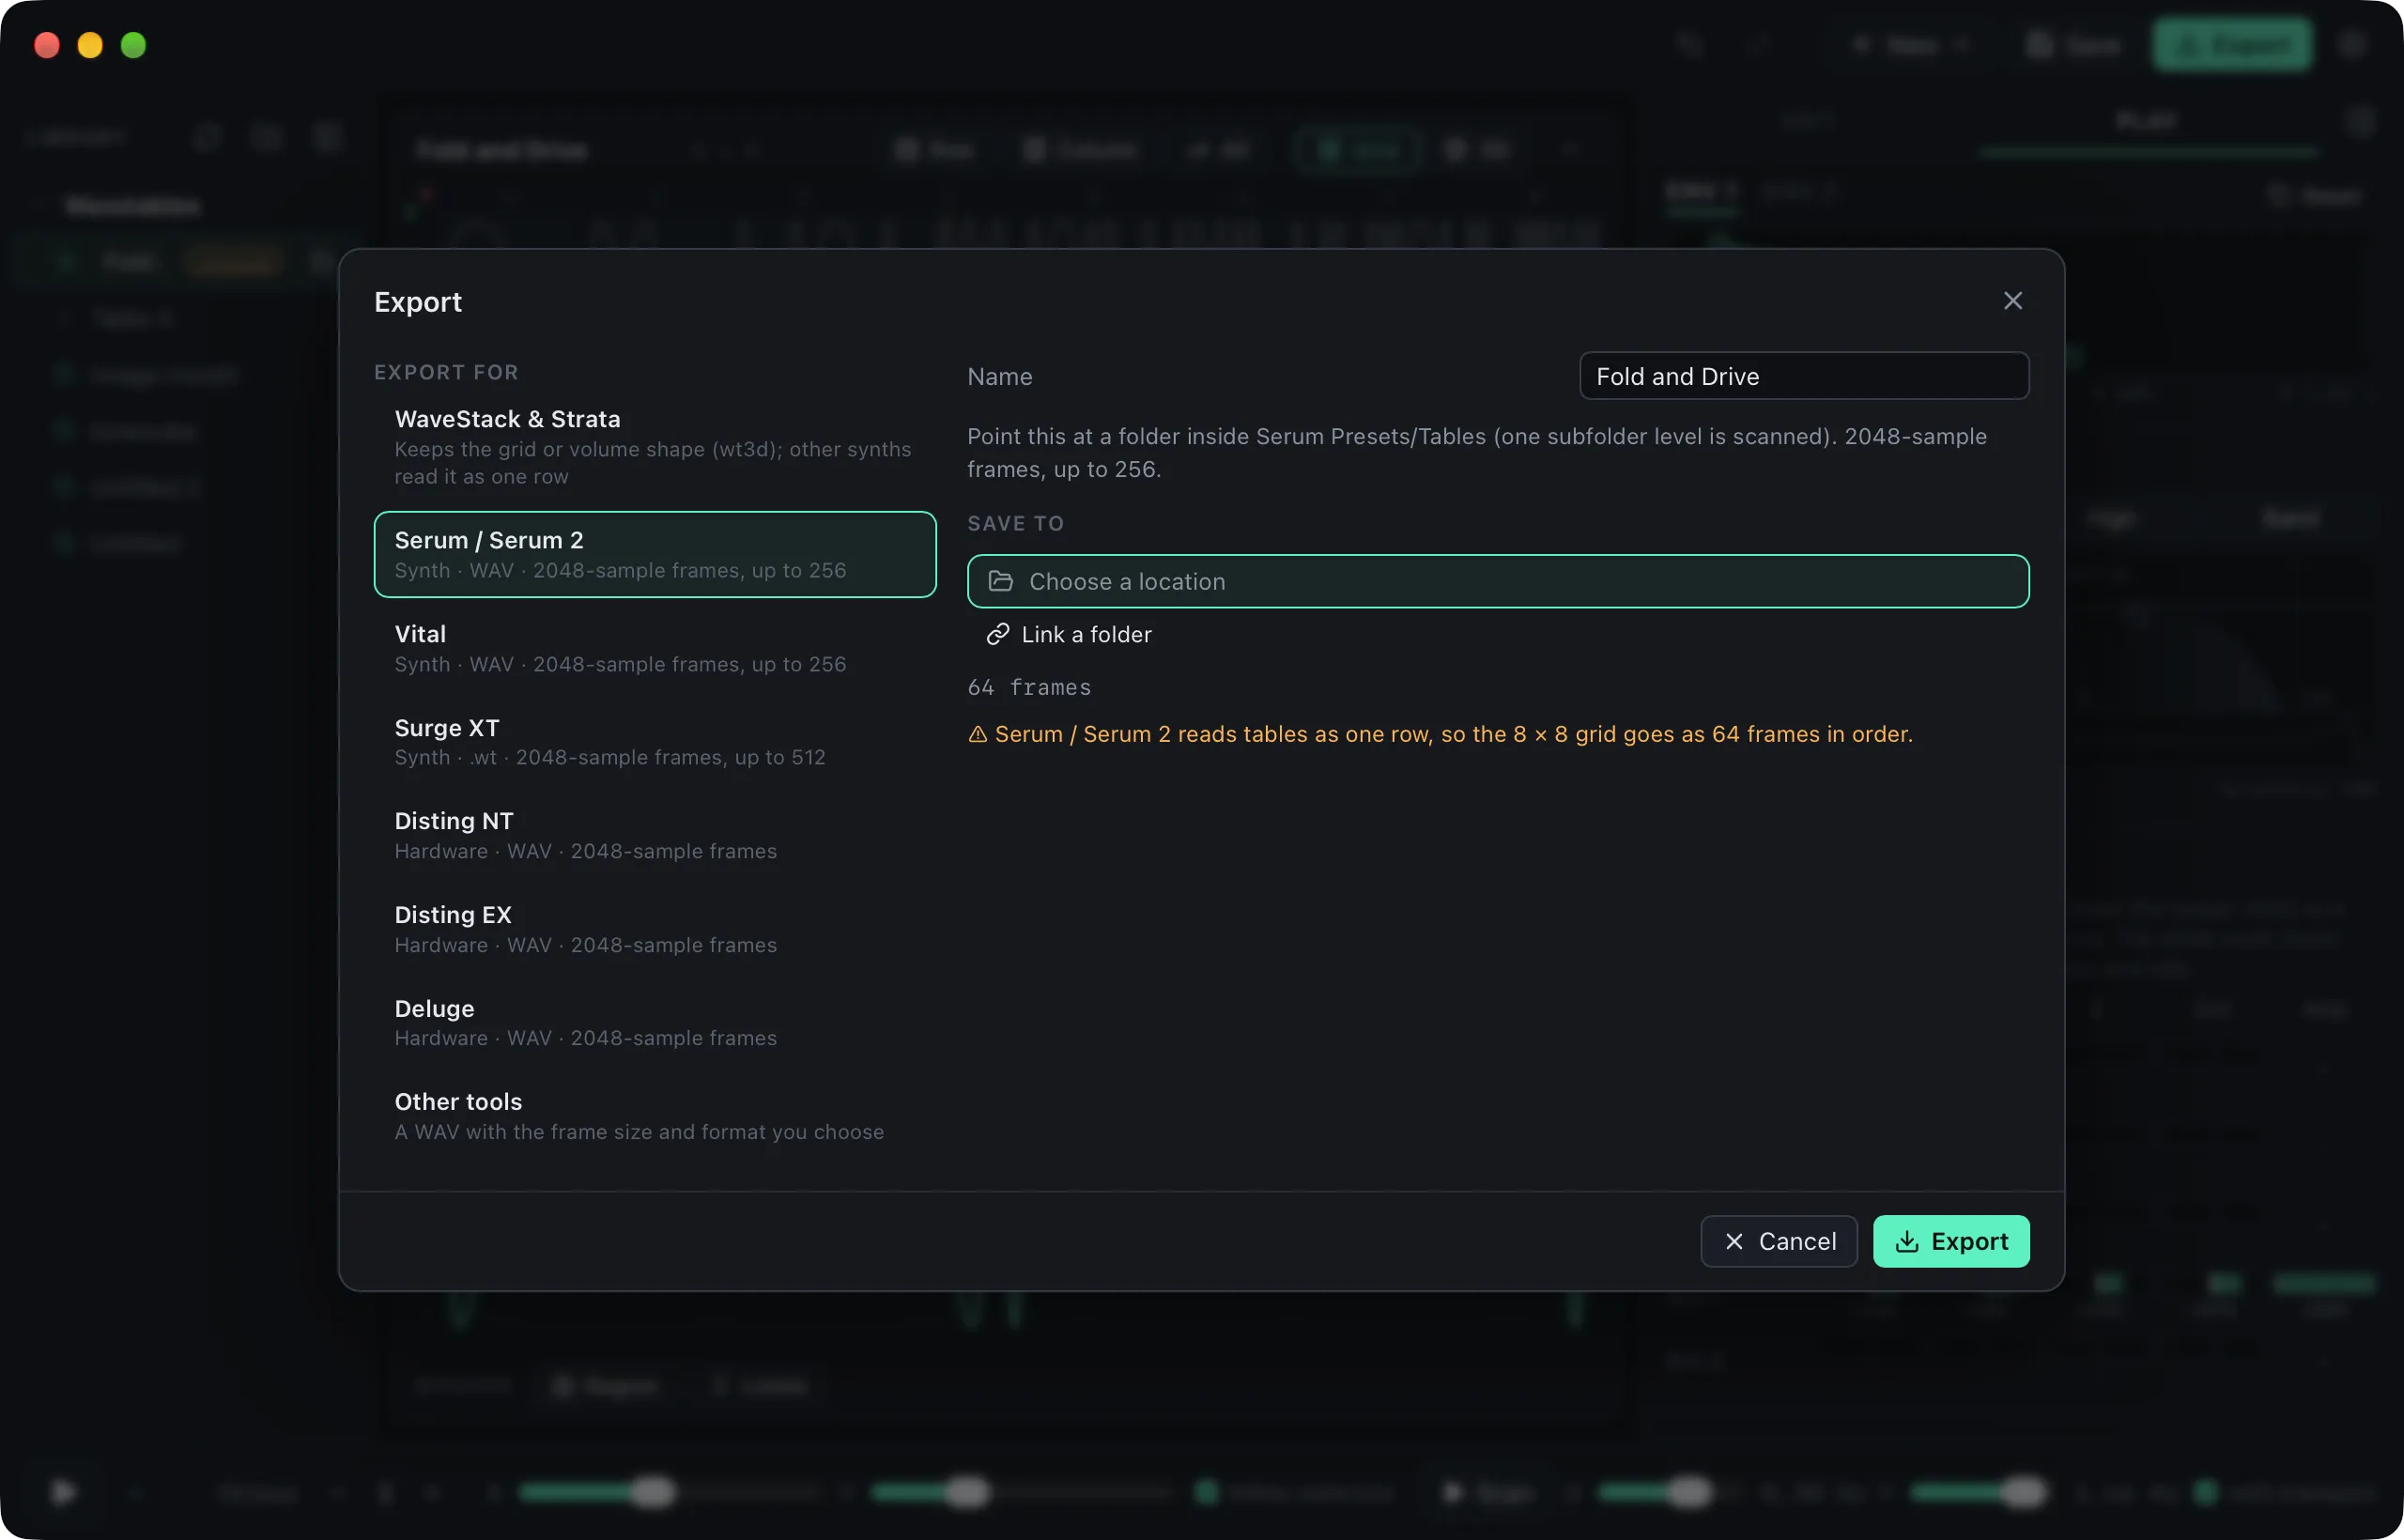The image size is (2404, 1540).
Task: Click the 'EXPORT FOR' section heading
Action: click(x=446, y=372)
